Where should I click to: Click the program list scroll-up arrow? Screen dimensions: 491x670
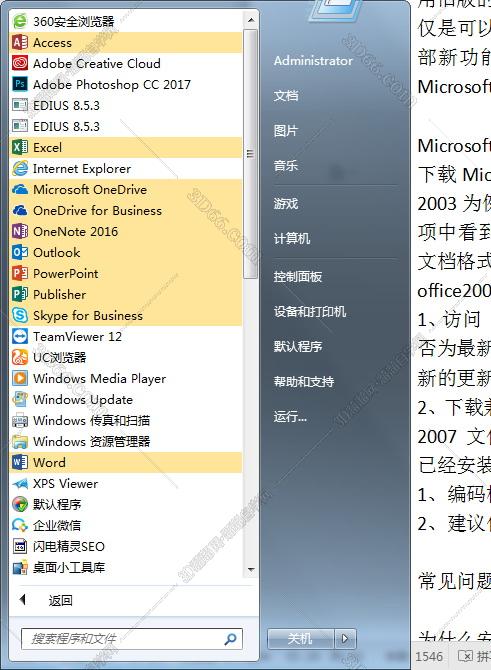(x=251, y=20)
